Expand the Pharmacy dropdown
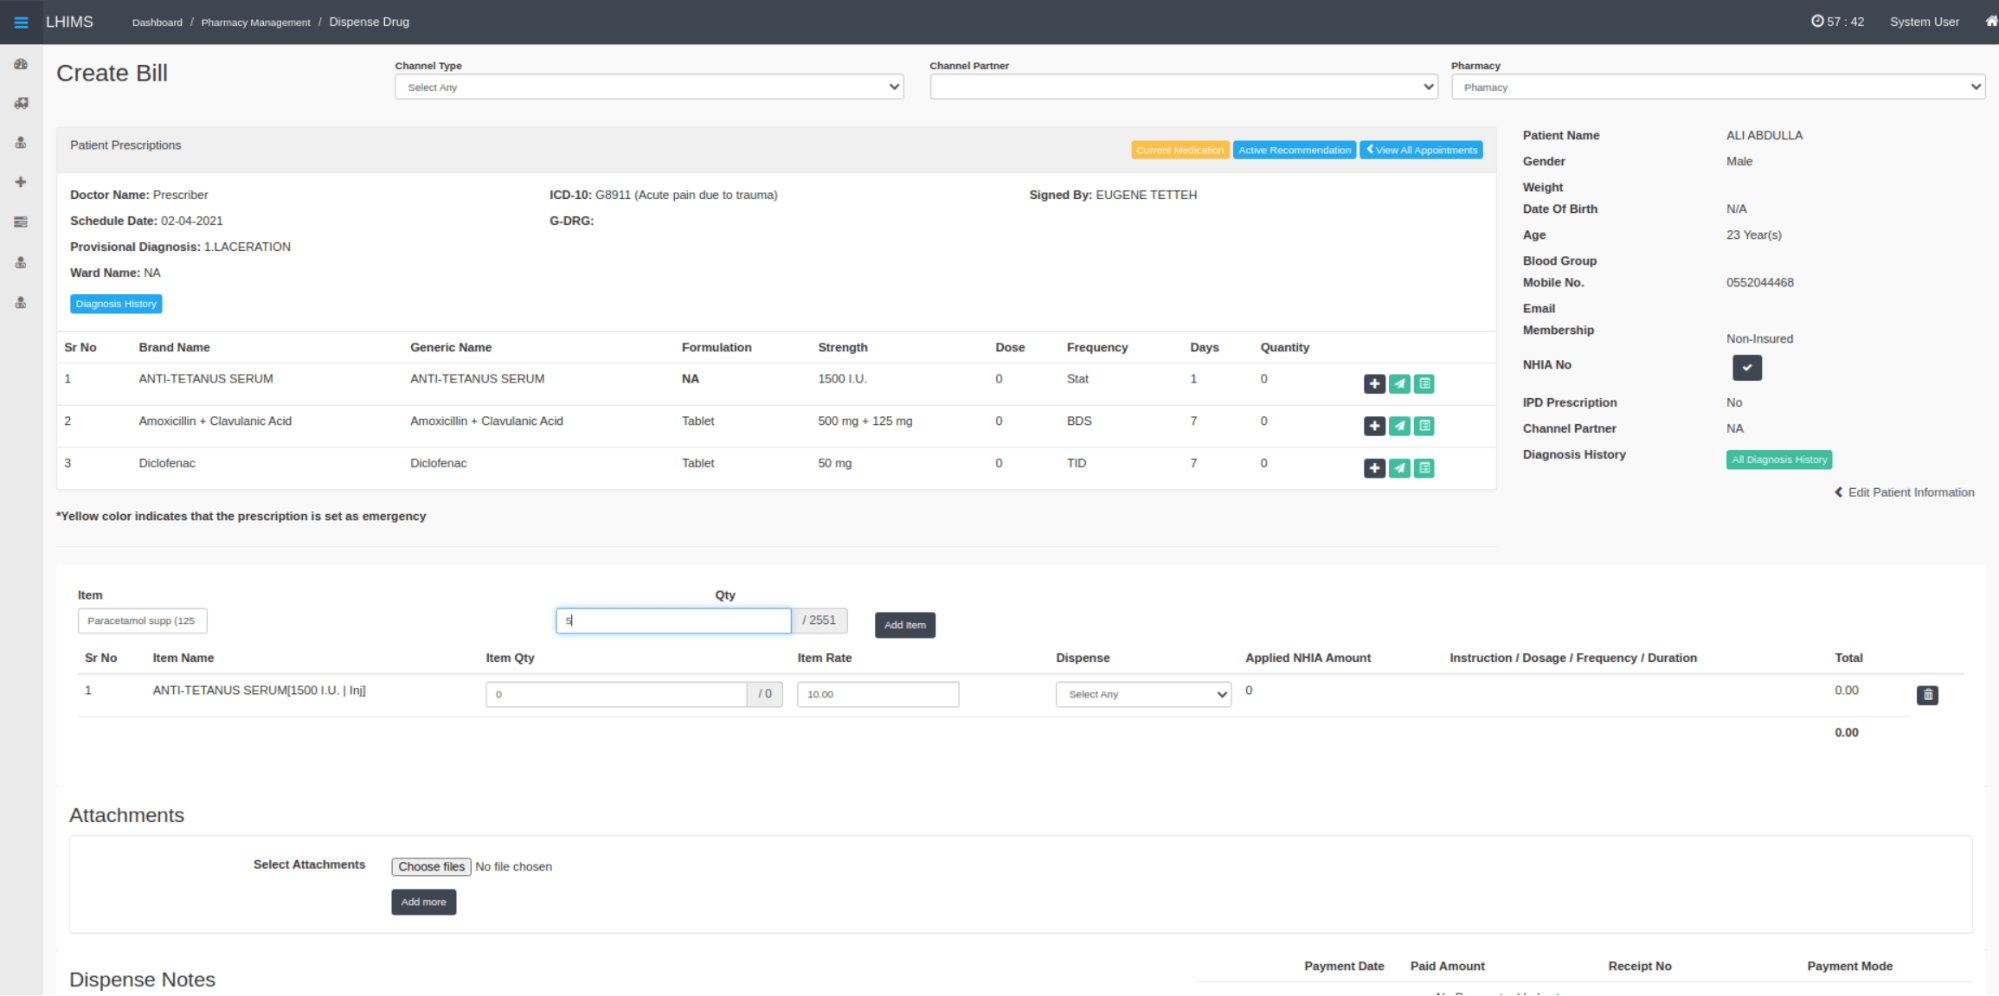Image resolution: width=1999 pixels, height=996 pixels. tap(1717, 87)
